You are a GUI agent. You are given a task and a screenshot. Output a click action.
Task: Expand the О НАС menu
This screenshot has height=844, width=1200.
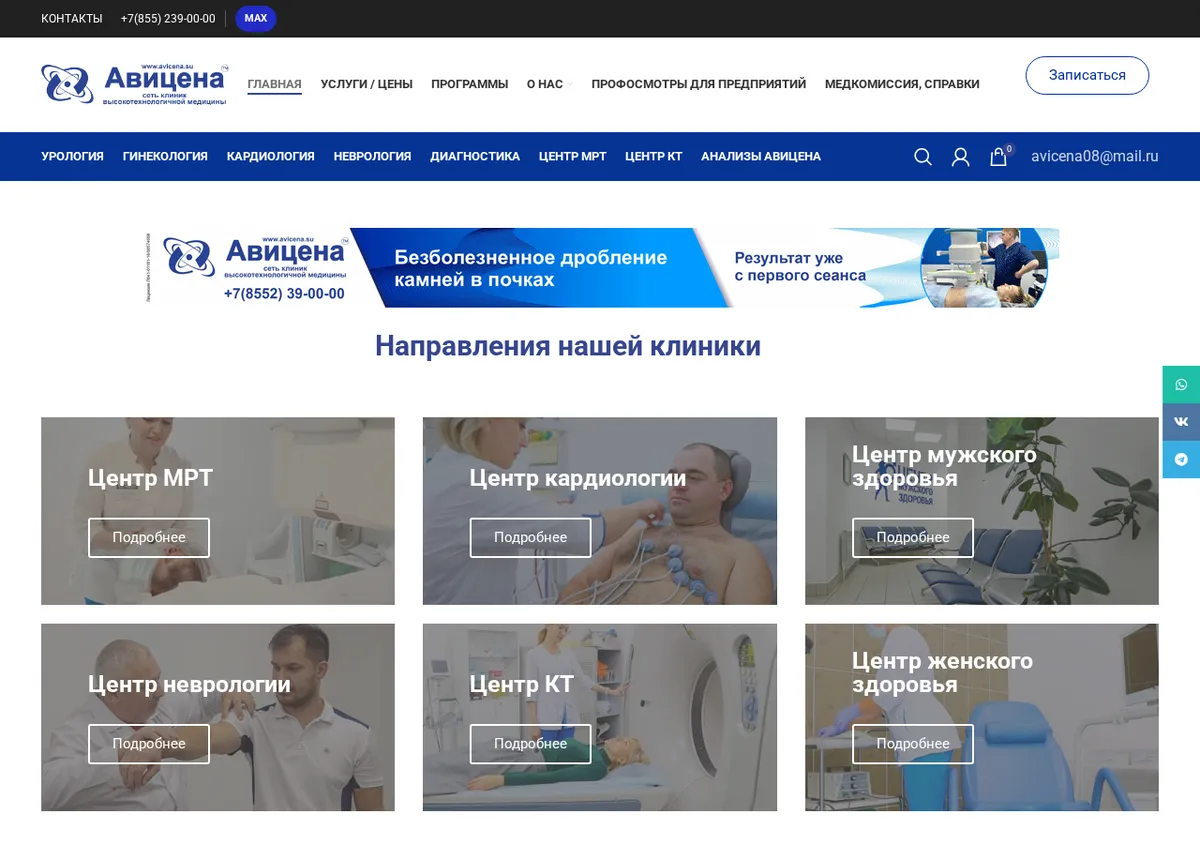pyautogui.click(x=548, y=84)
